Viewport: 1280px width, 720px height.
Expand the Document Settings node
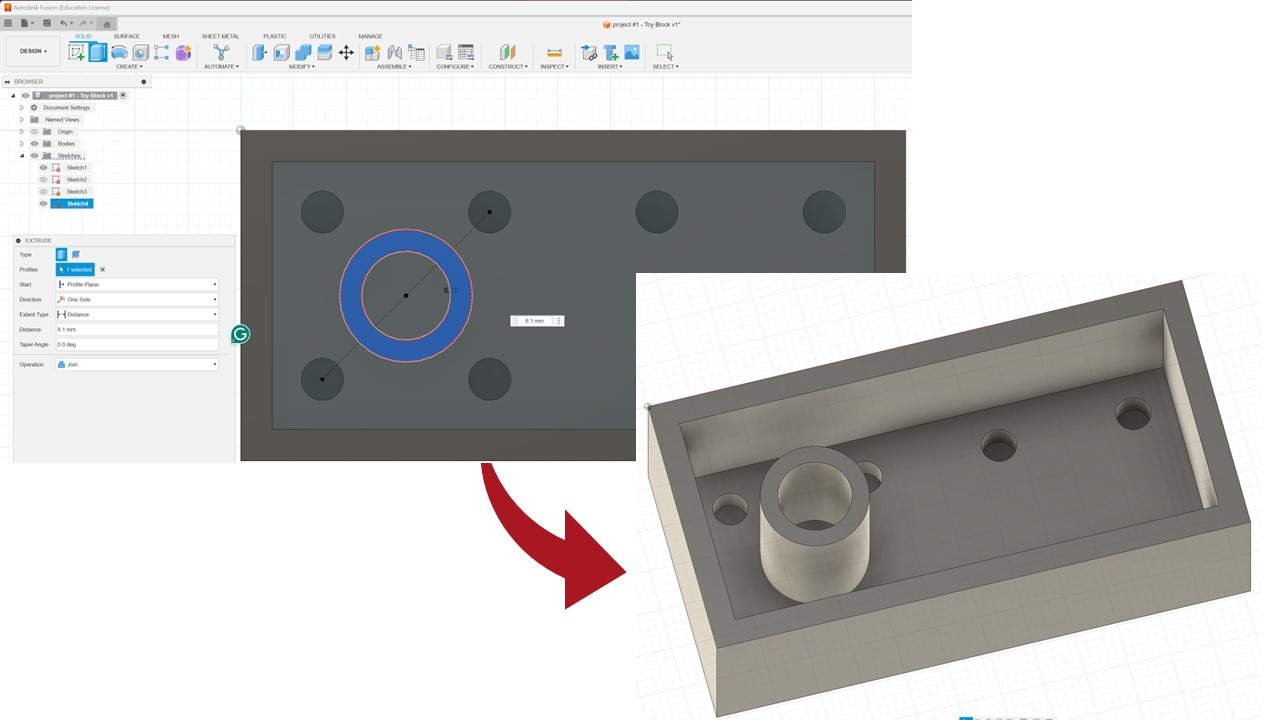pyautogui.click(x=22, y=108)
